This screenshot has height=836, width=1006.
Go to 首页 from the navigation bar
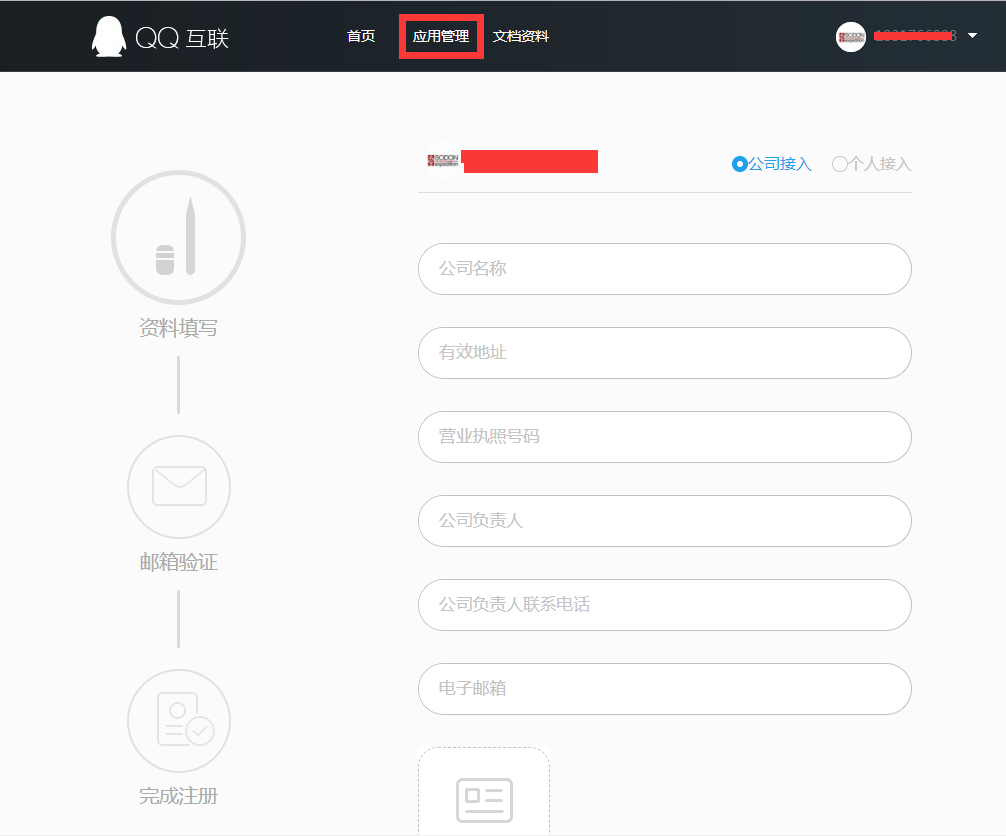coord(360,36)
